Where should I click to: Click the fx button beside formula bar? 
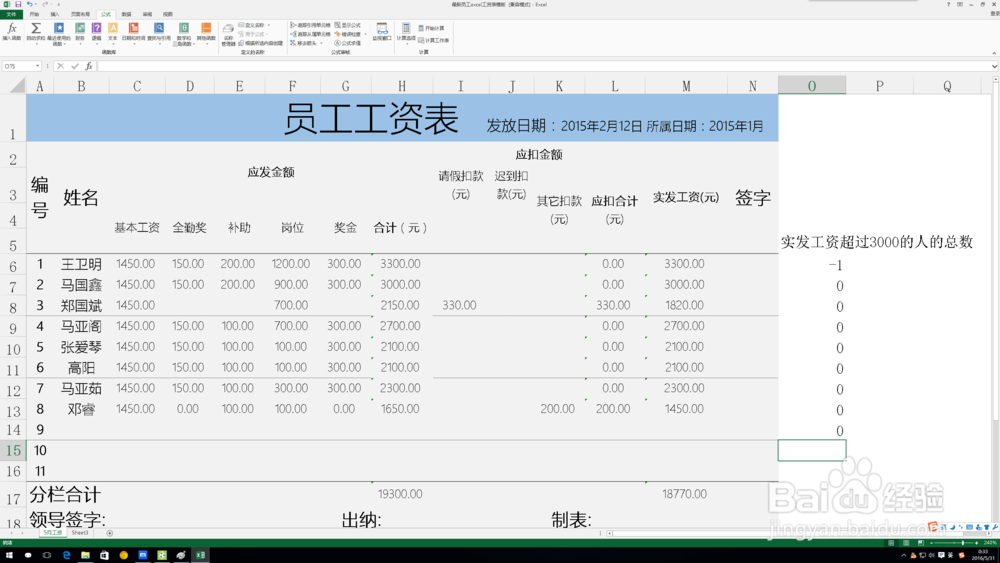point(89,66)
